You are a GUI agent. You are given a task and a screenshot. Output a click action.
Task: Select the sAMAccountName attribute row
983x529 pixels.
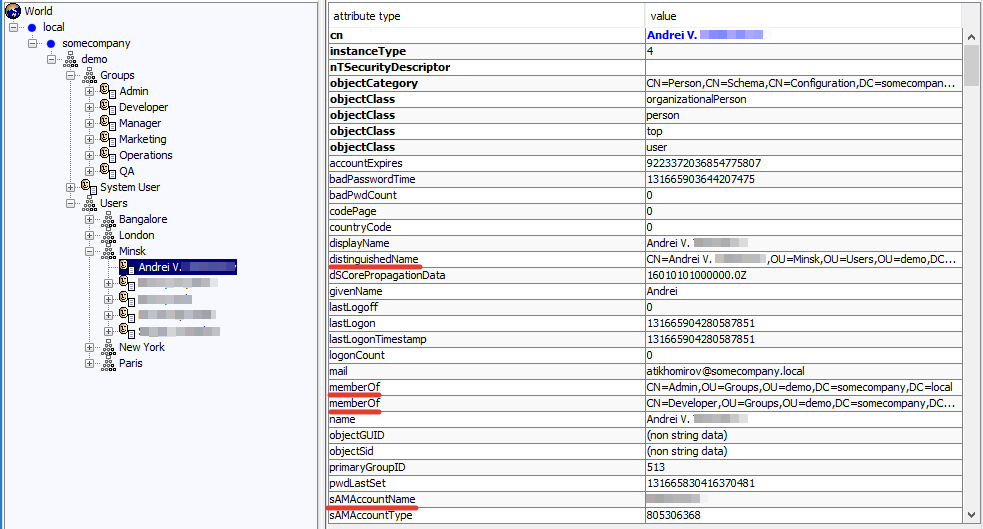click(x=645, y=499)
